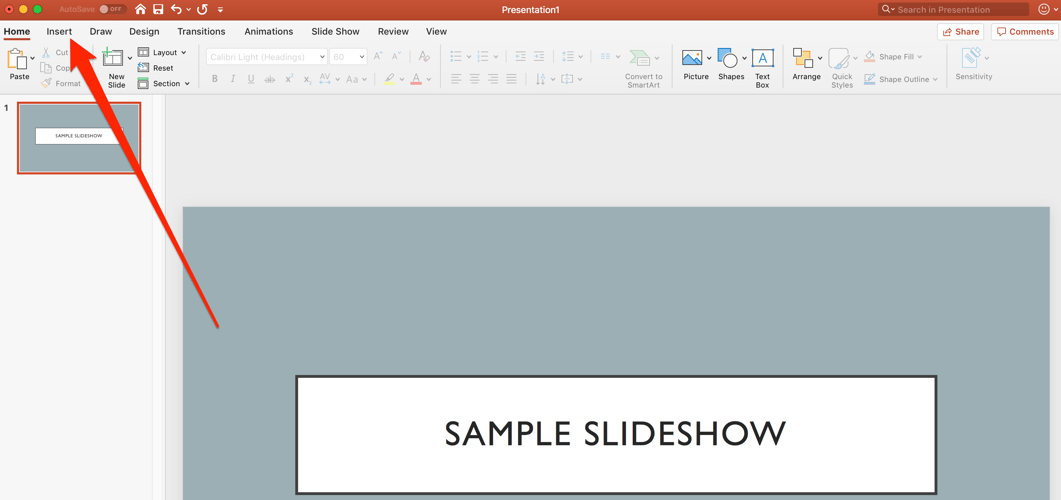Viewport: 1061px width, 500px height.
Task: Click the Sensitivity icon
Action: click(x=972, y=57)
